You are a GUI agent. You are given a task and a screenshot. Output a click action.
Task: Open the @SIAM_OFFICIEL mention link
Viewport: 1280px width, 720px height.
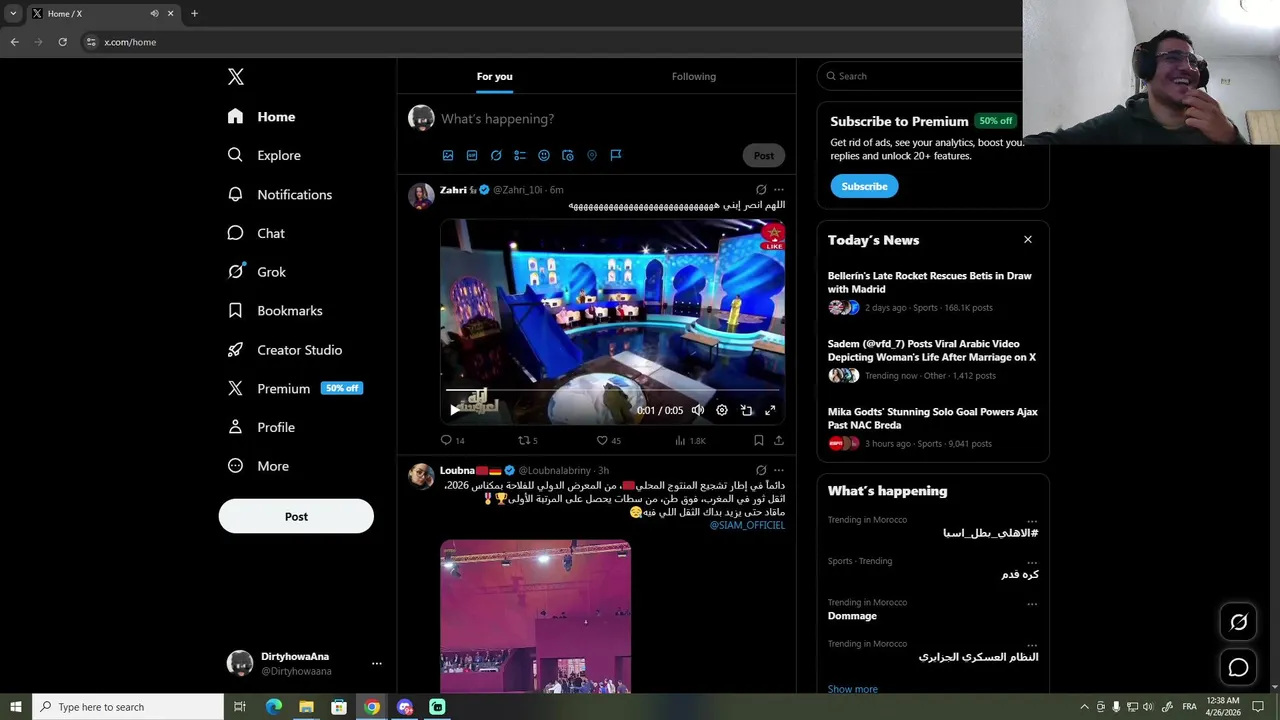(x=747, y=525)
